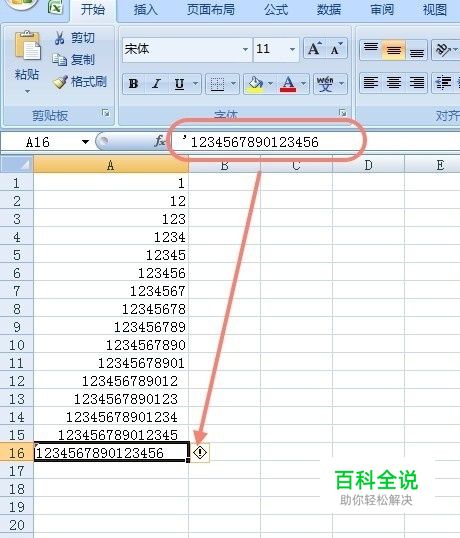The width and height of the screenshot is (460, 538).
Task: Switch to the 公式 (Formulas) tab
Action: pos(276,9)
